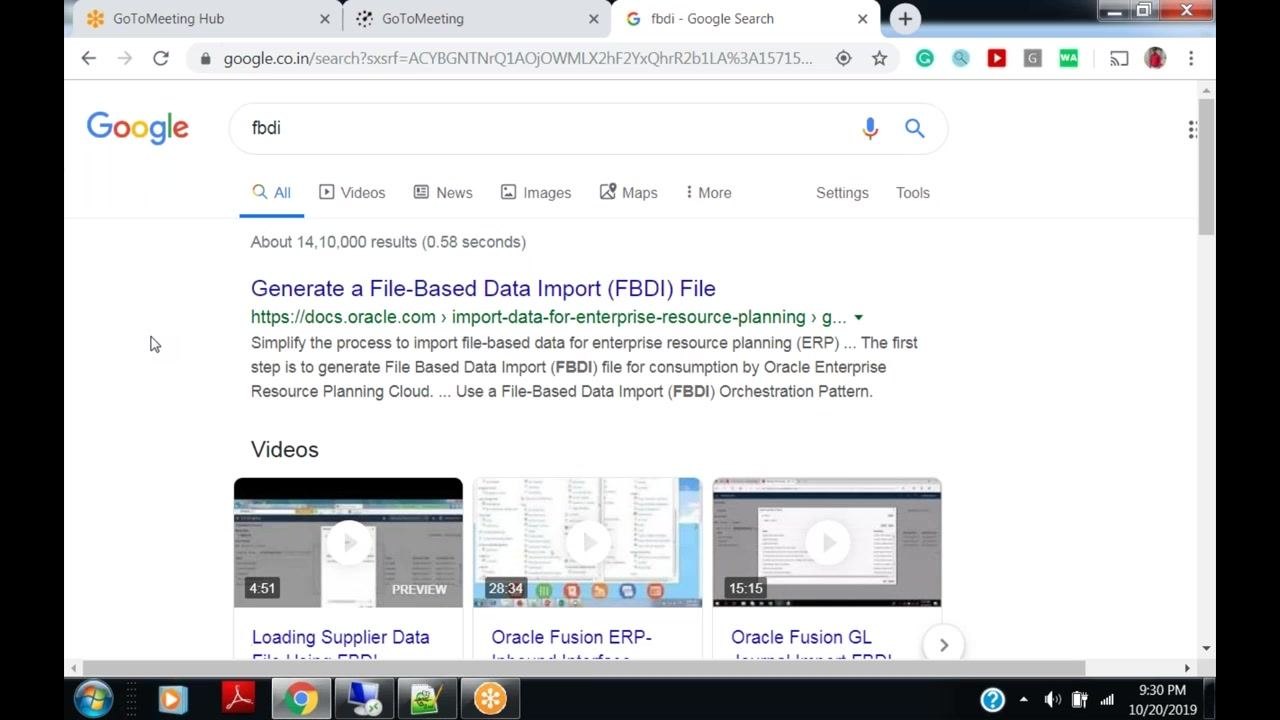Click the address bar URL
Image resolution: width=1280 pixels, height=720 pixels.
point(518,59)
